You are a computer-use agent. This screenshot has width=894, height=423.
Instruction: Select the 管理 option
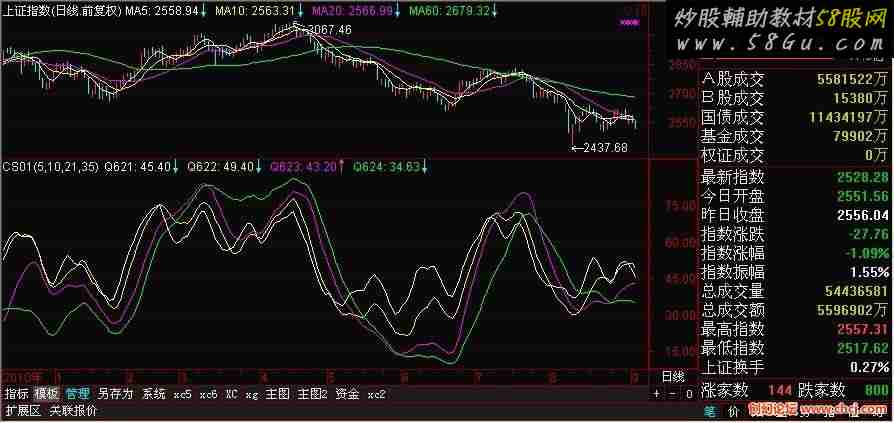pos(78,393)
